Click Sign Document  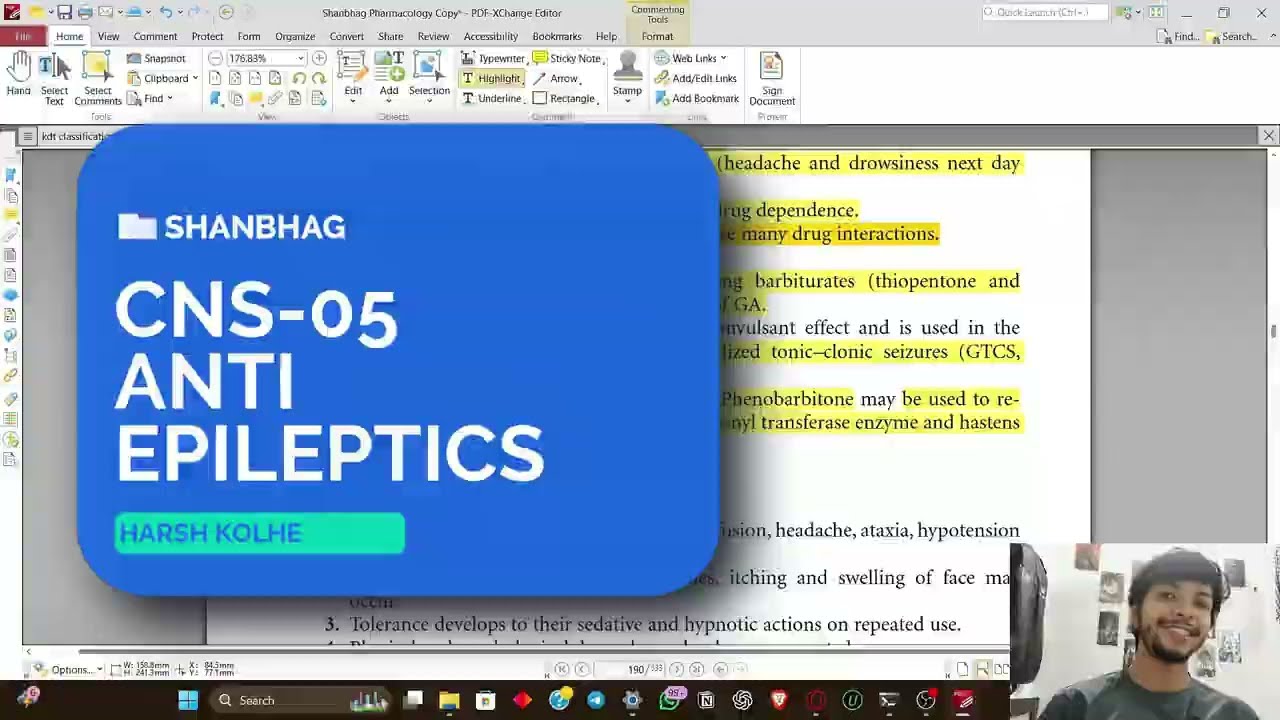772,79
